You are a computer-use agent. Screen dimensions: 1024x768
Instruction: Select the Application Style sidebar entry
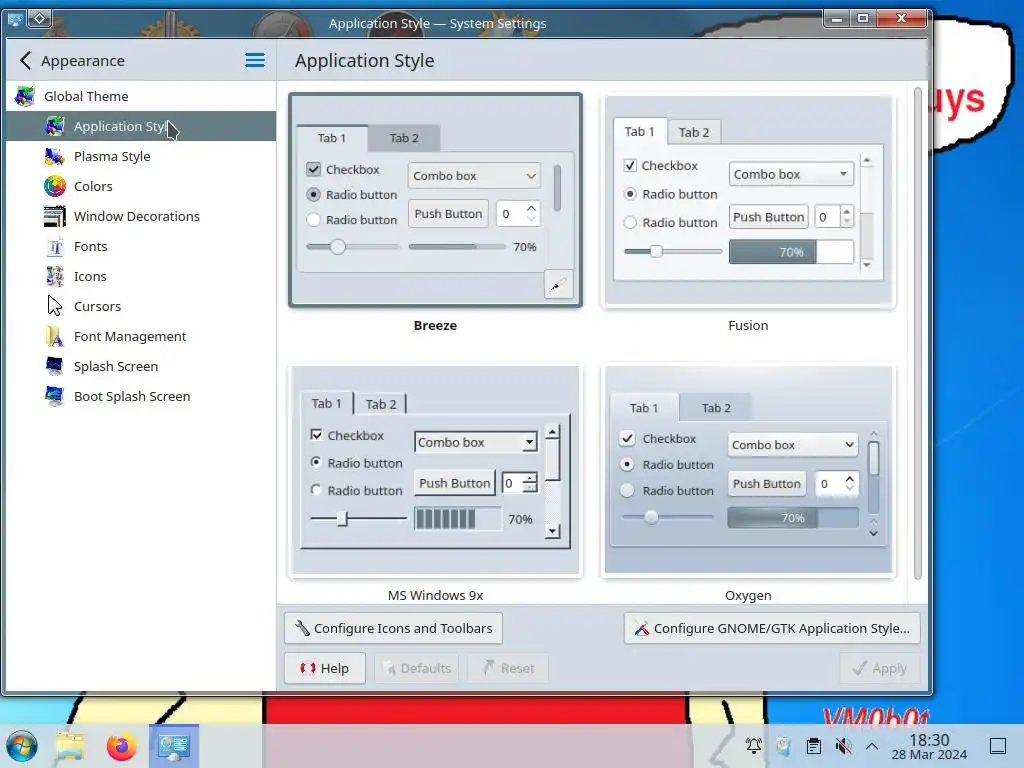140,126
